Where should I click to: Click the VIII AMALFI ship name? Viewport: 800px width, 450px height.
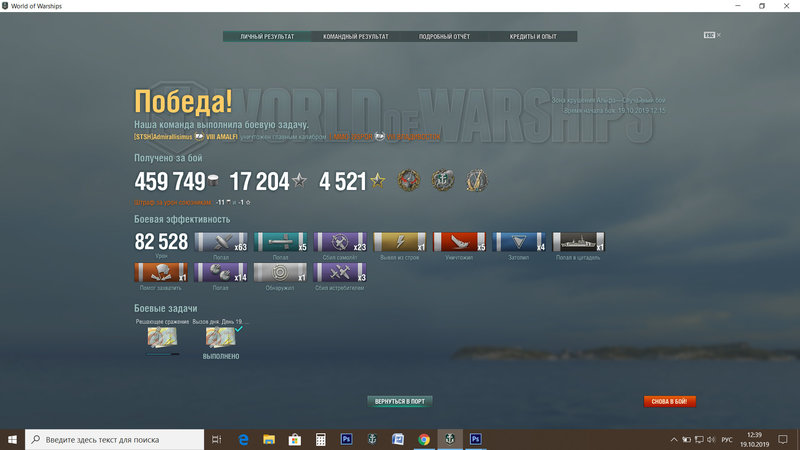222,137
